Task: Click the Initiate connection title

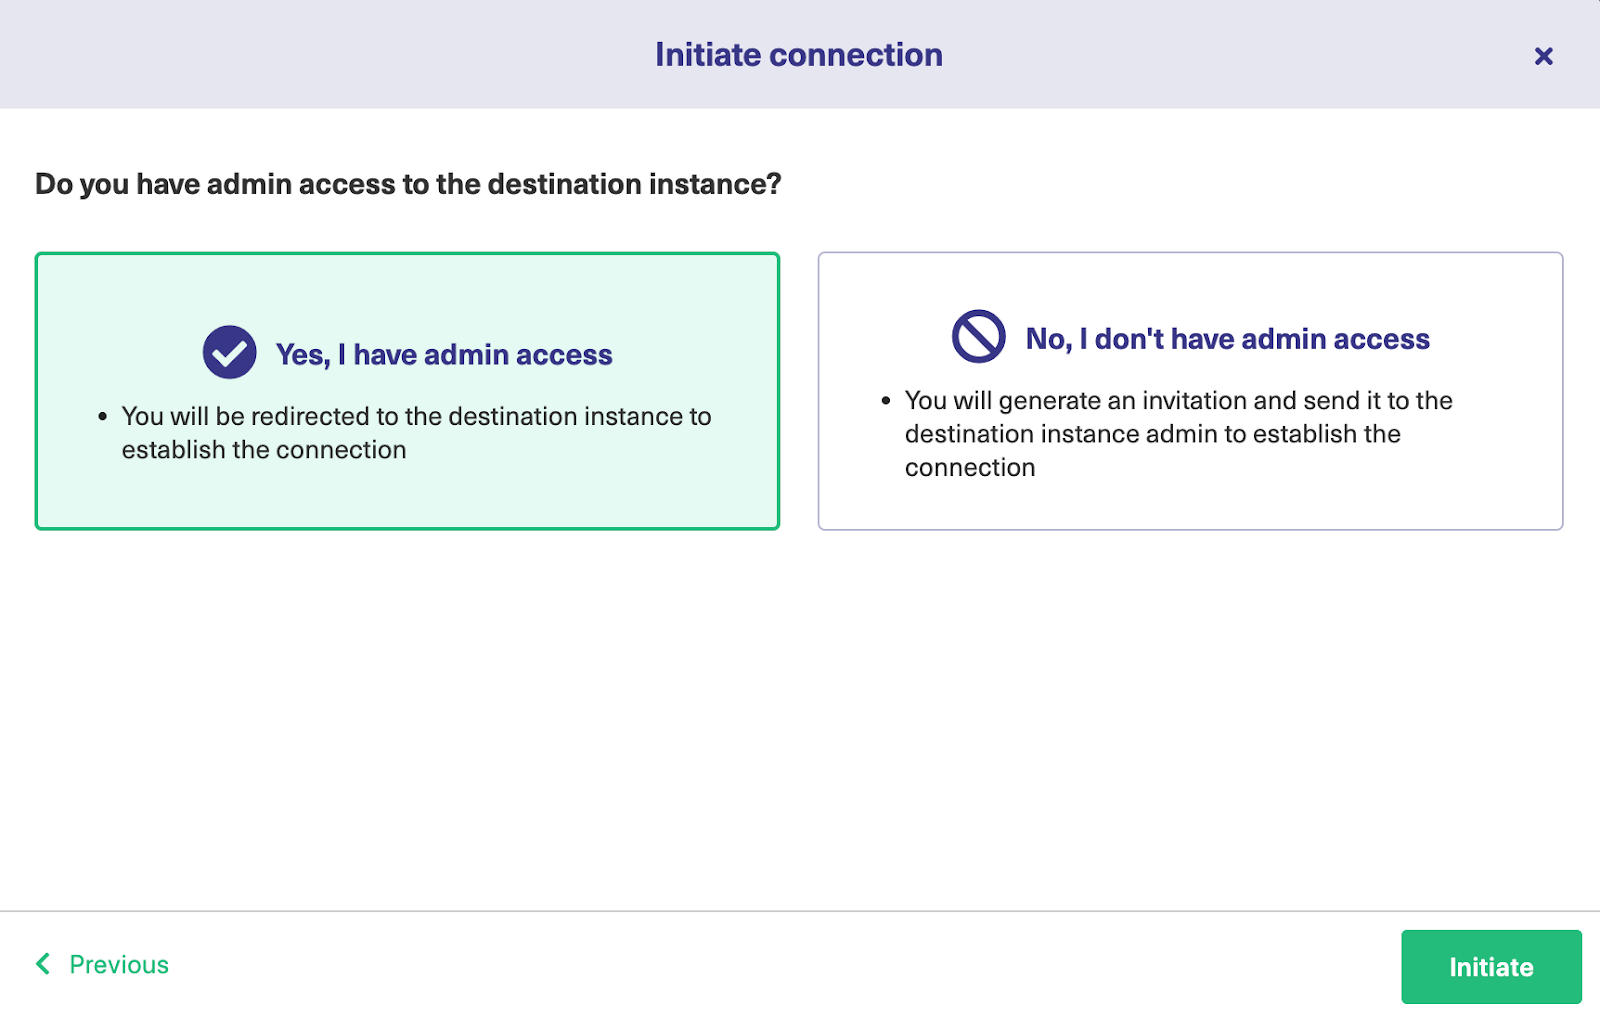Action: point(799,55)
